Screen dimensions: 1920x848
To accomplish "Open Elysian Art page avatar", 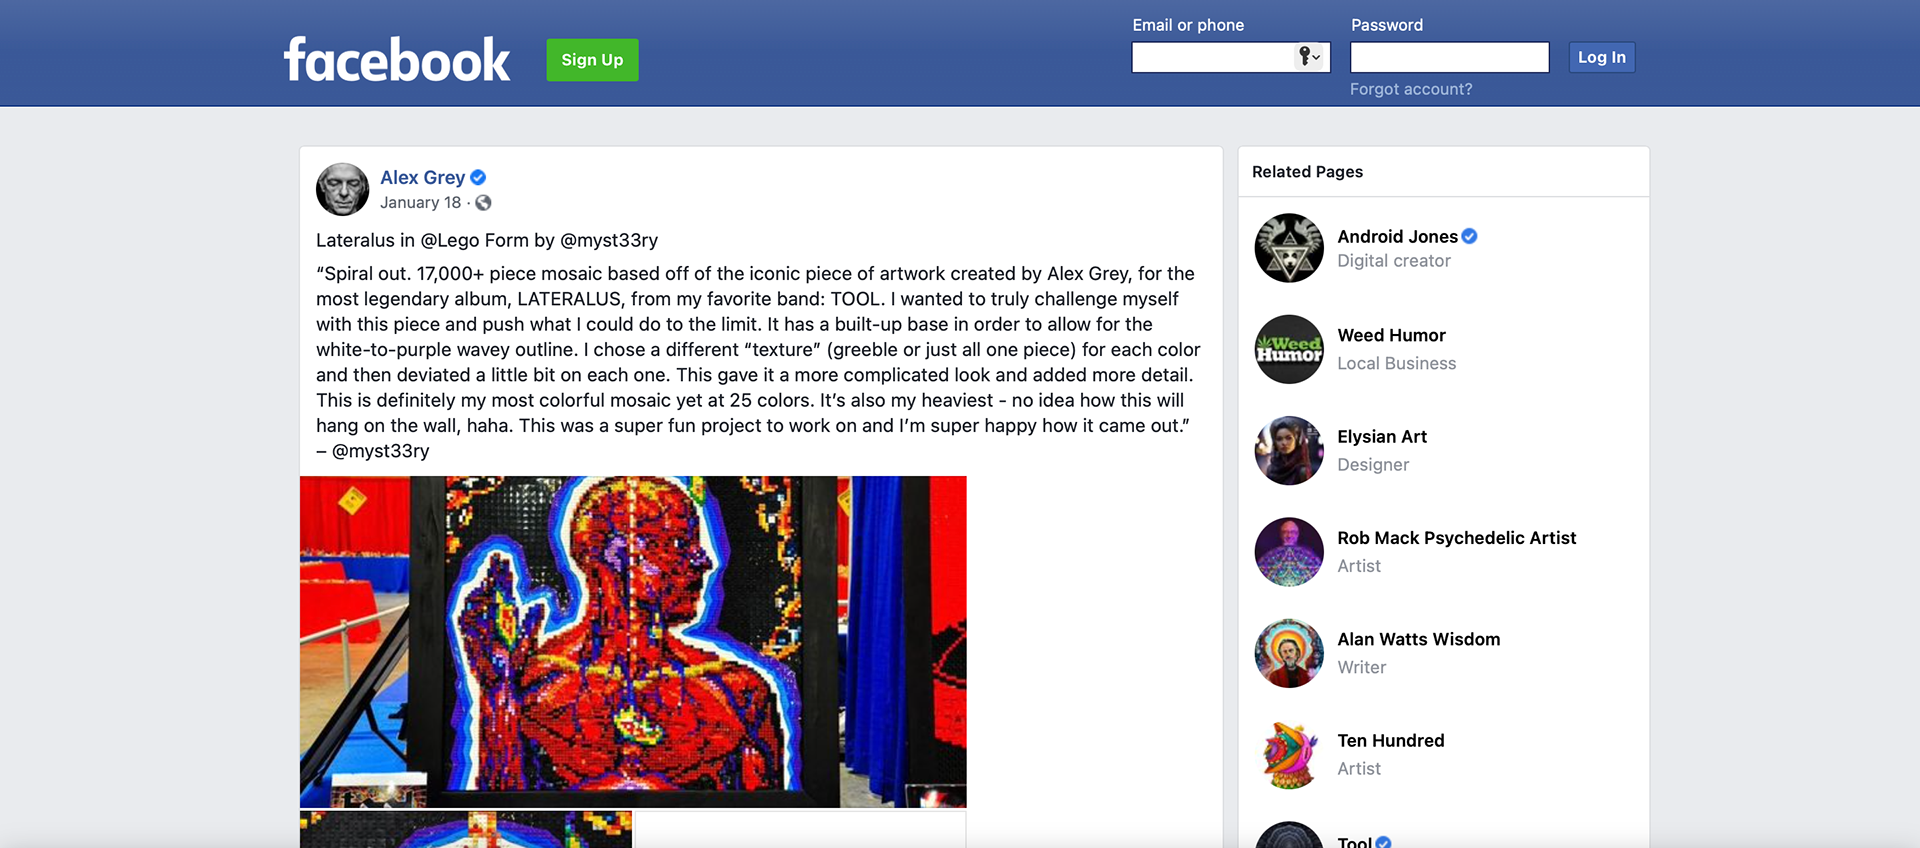I will pos(1289,451).
